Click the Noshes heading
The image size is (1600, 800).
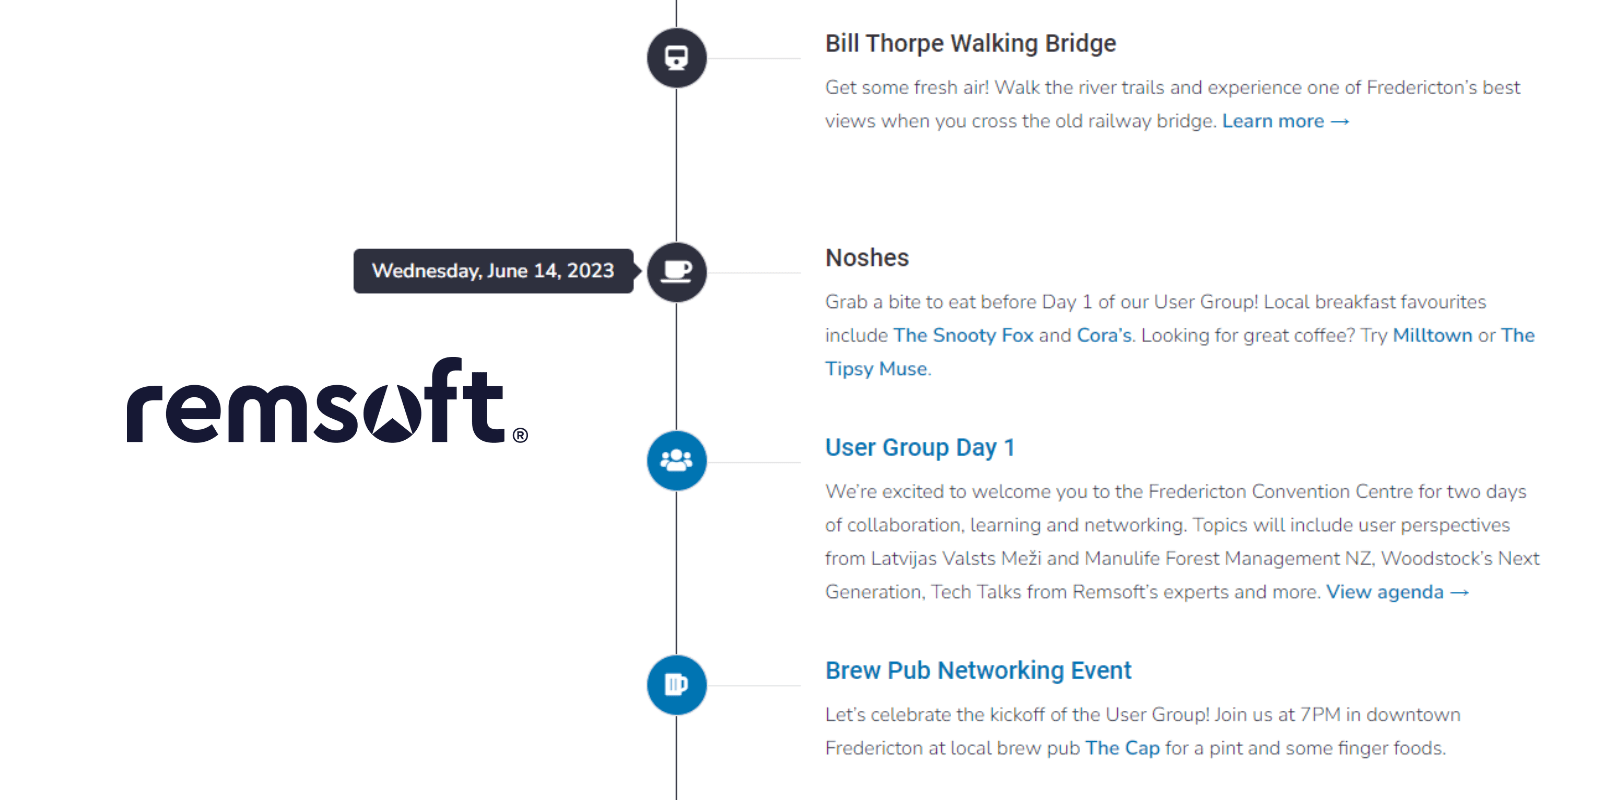pyautogui.click(x=866, y=258)
